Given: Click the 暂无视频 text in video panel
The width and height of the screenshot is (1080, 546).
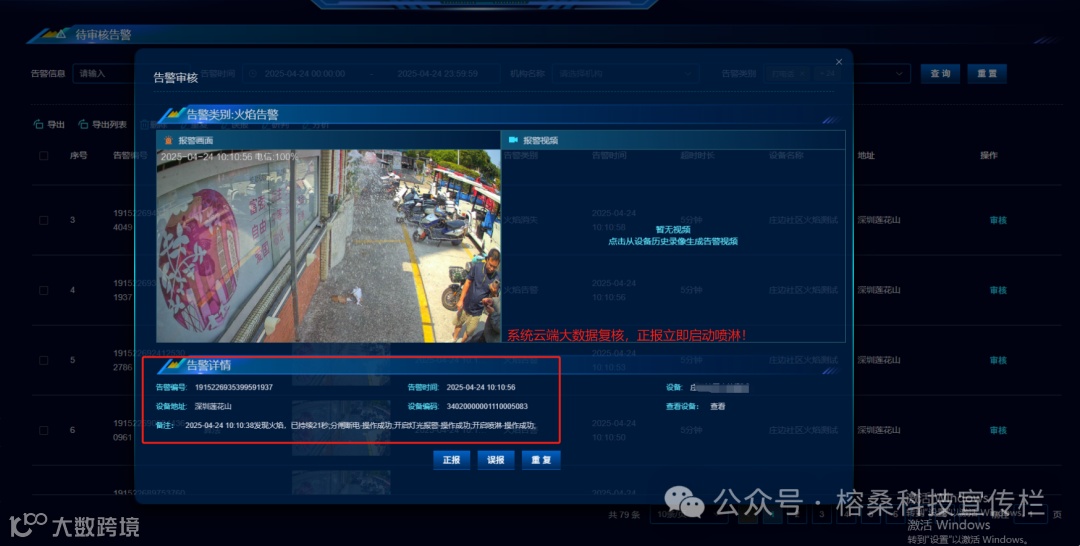Looking at the screenshot, I should 673,229.
